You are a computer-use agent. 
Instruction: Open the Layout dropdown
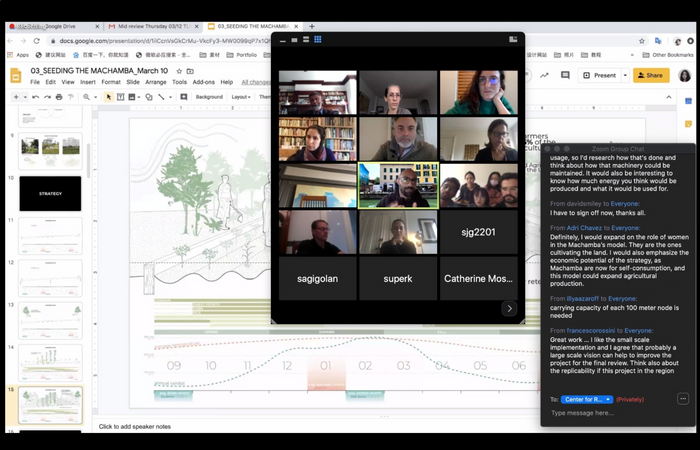(x=241, y=97)
